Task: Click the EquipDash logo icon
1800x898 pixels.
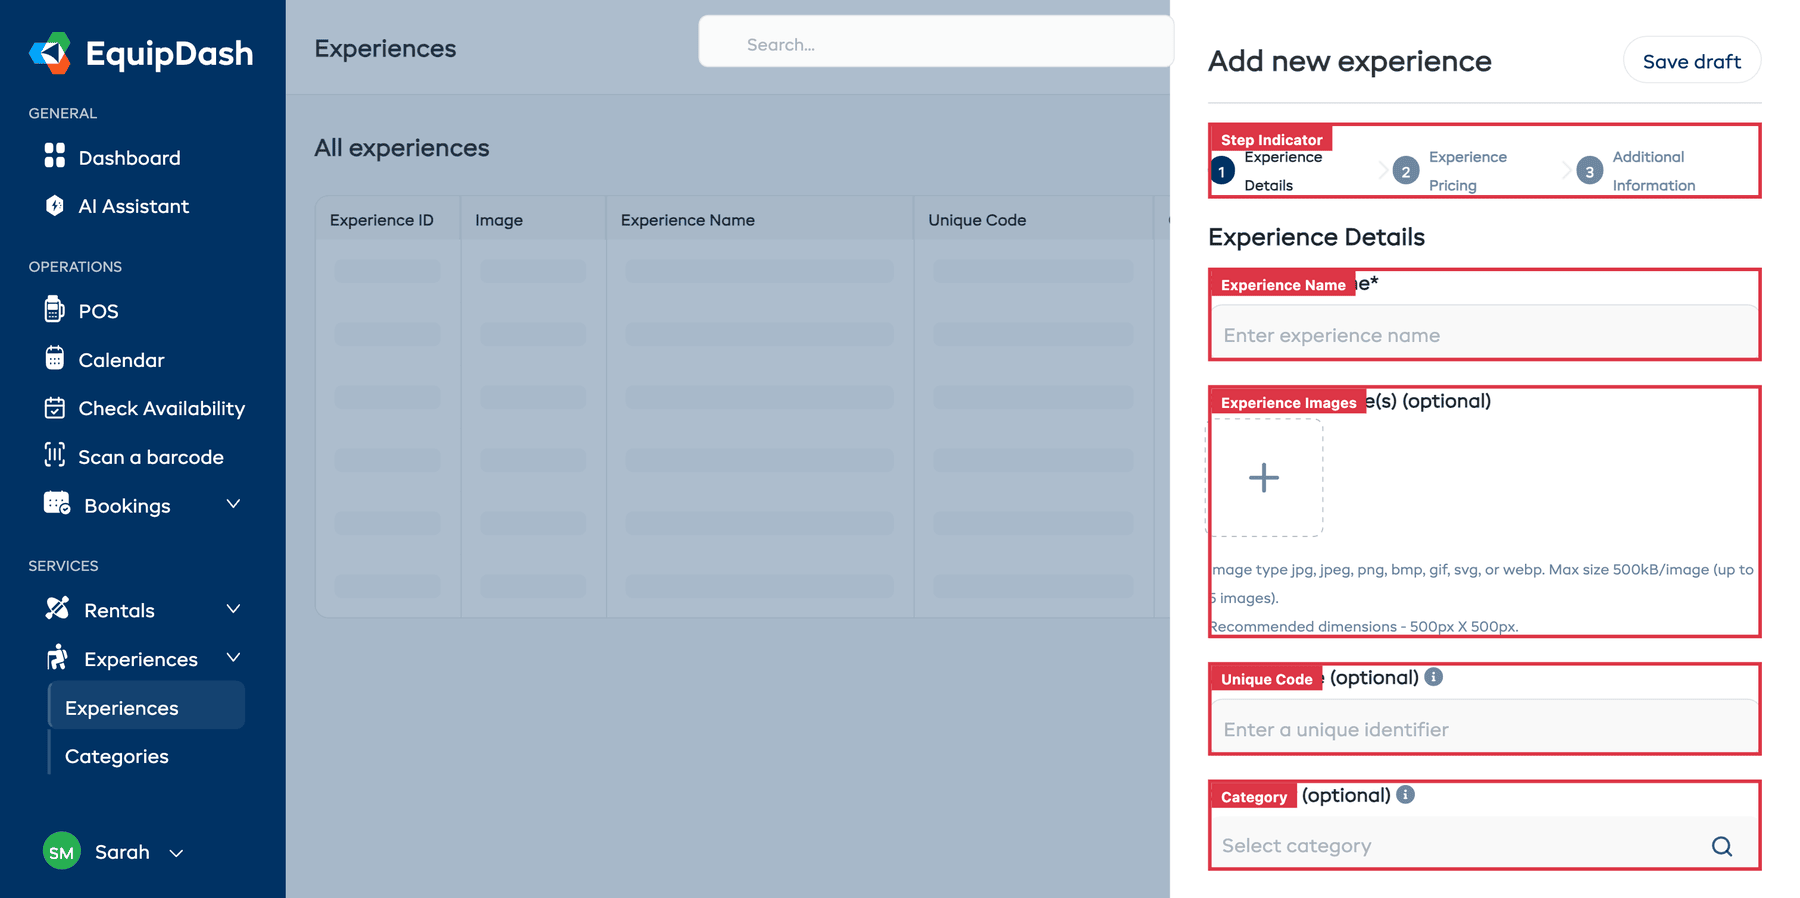Action: tap(50, 53)
